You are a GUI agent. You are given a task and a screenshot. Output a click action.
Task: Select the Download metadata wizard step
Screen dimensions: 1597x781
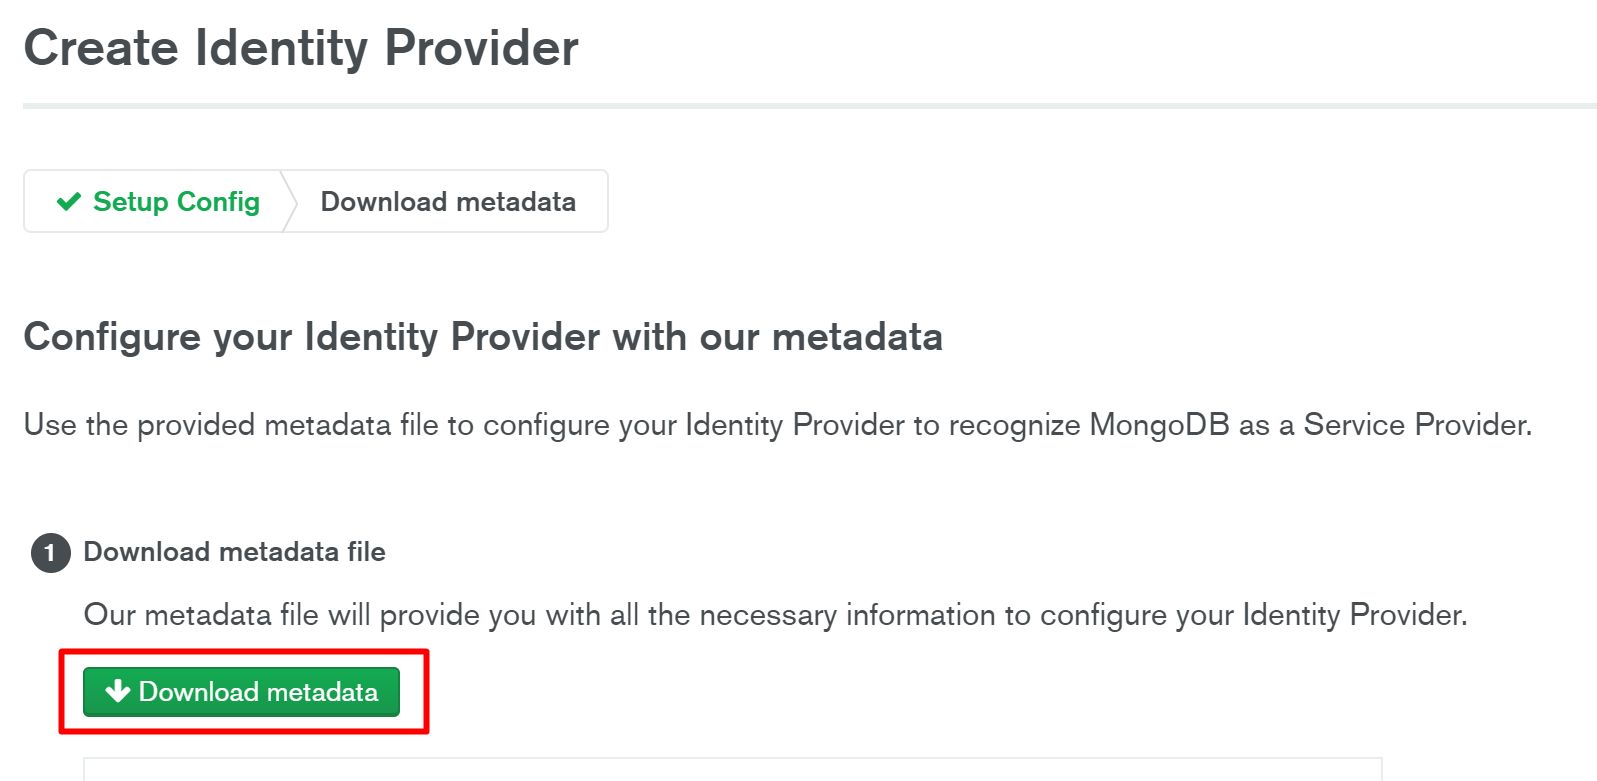point(448,202)
